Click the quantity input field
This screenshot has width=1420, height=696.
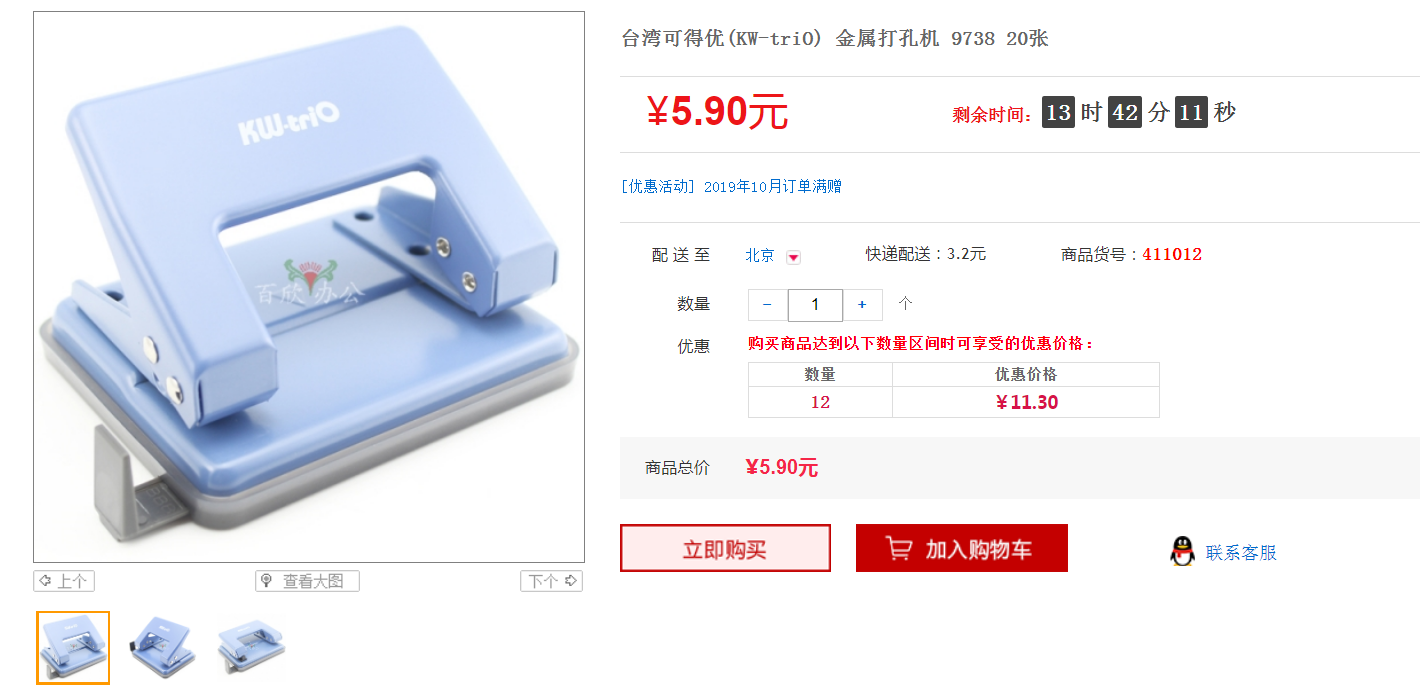[x=815, y=305]
